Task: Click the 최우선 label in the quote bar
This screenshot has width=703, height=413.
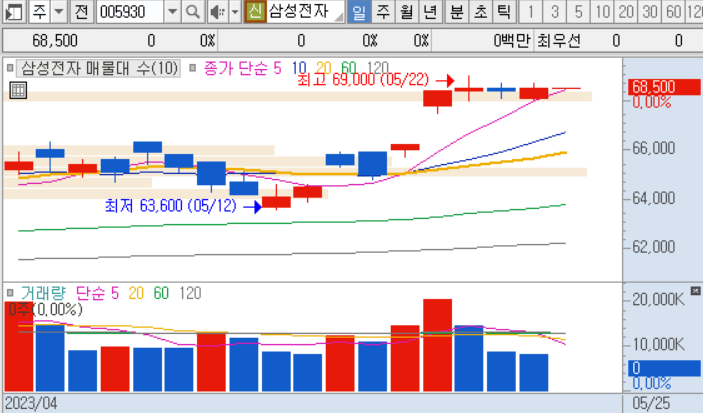Action: click(559, 41)
